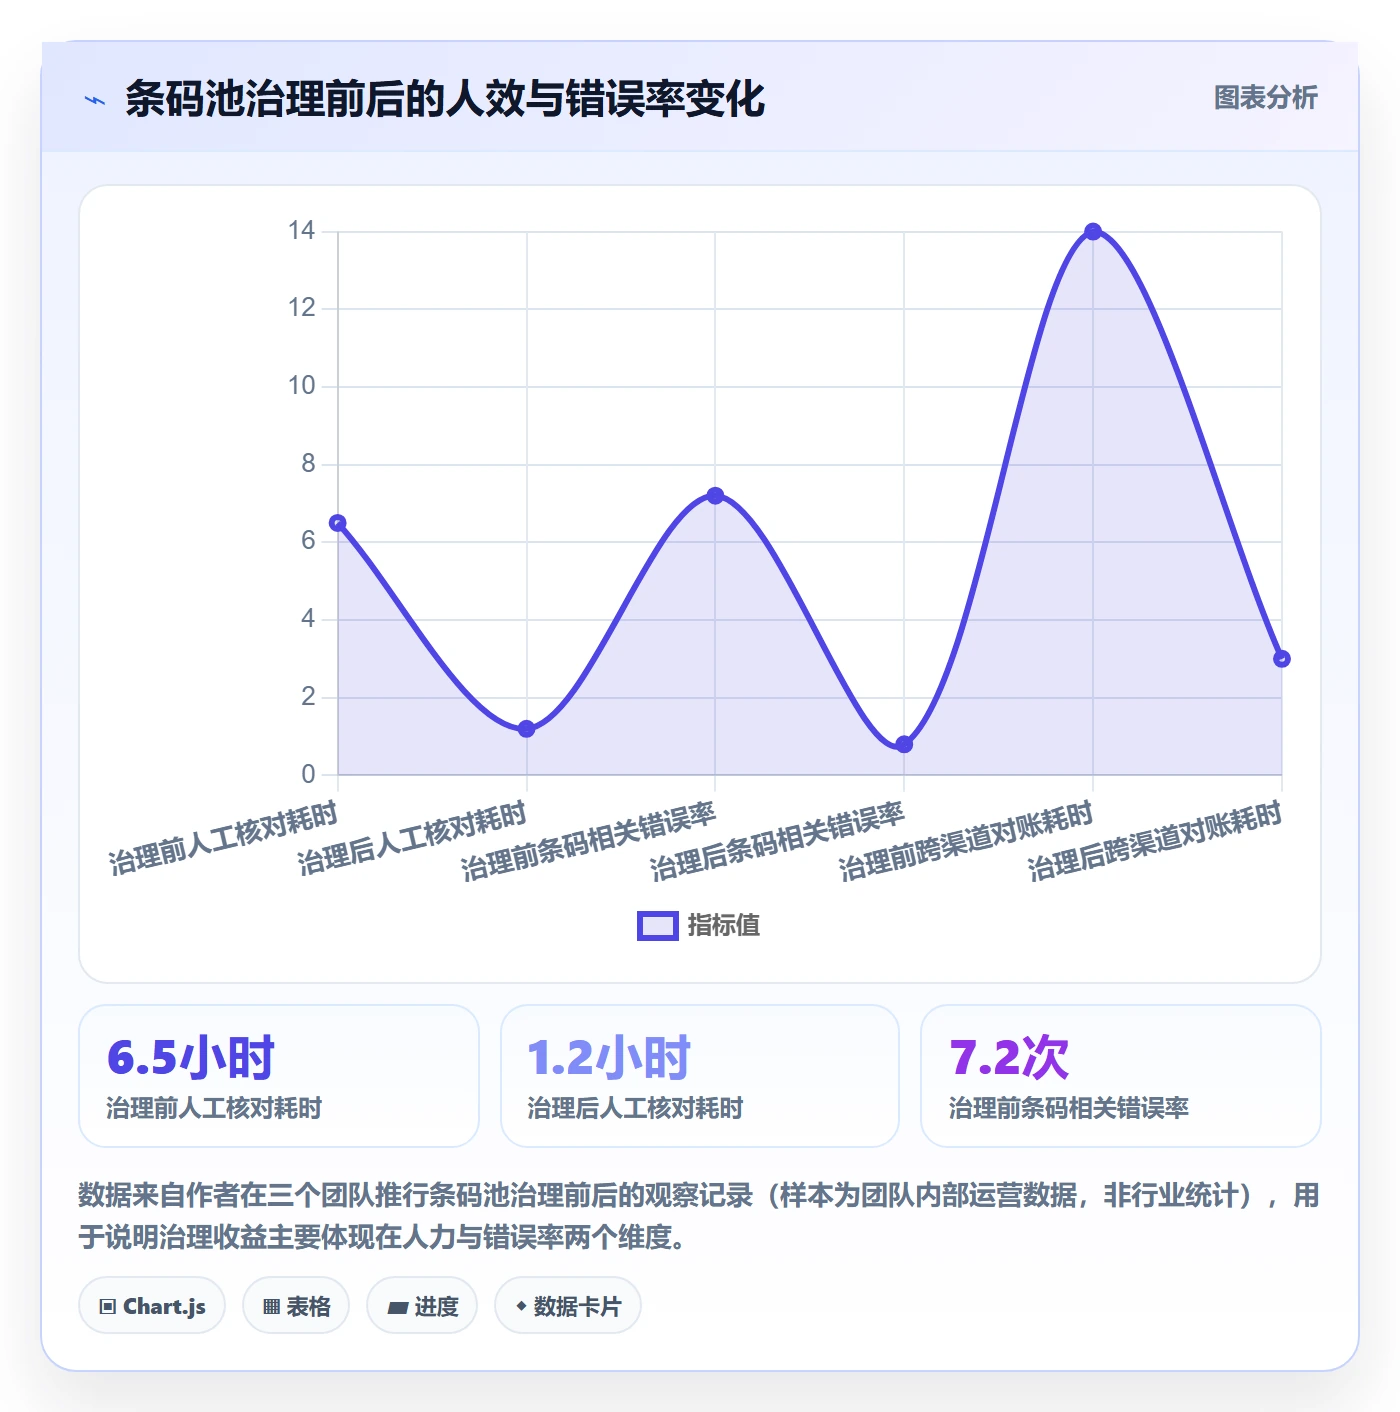Click the y-axis value 14

pyautogui.click(x=301, y=231)
